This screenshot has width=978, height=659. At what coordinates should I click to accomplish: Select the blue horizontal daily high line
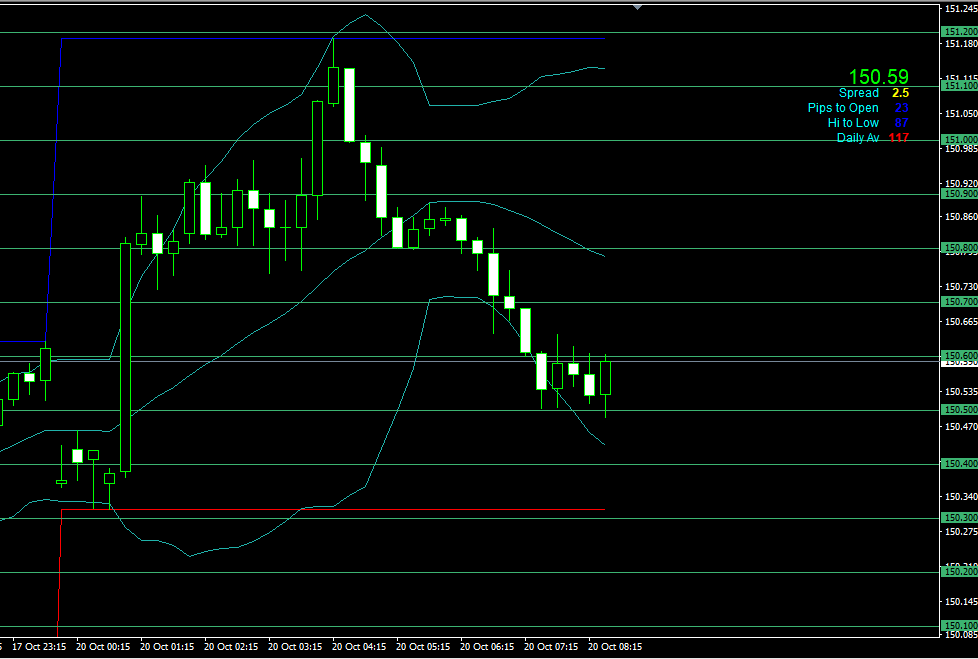(330, 38)
